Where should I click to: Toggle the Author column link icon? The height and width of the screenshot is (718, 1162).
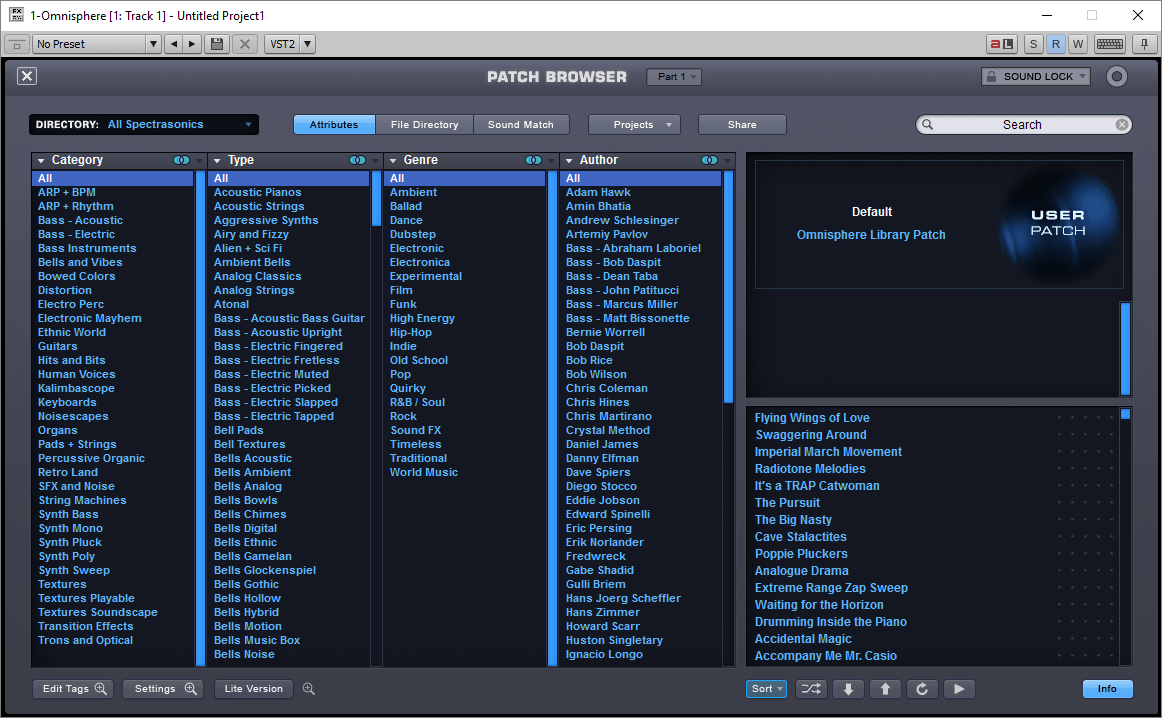[709, 160]
